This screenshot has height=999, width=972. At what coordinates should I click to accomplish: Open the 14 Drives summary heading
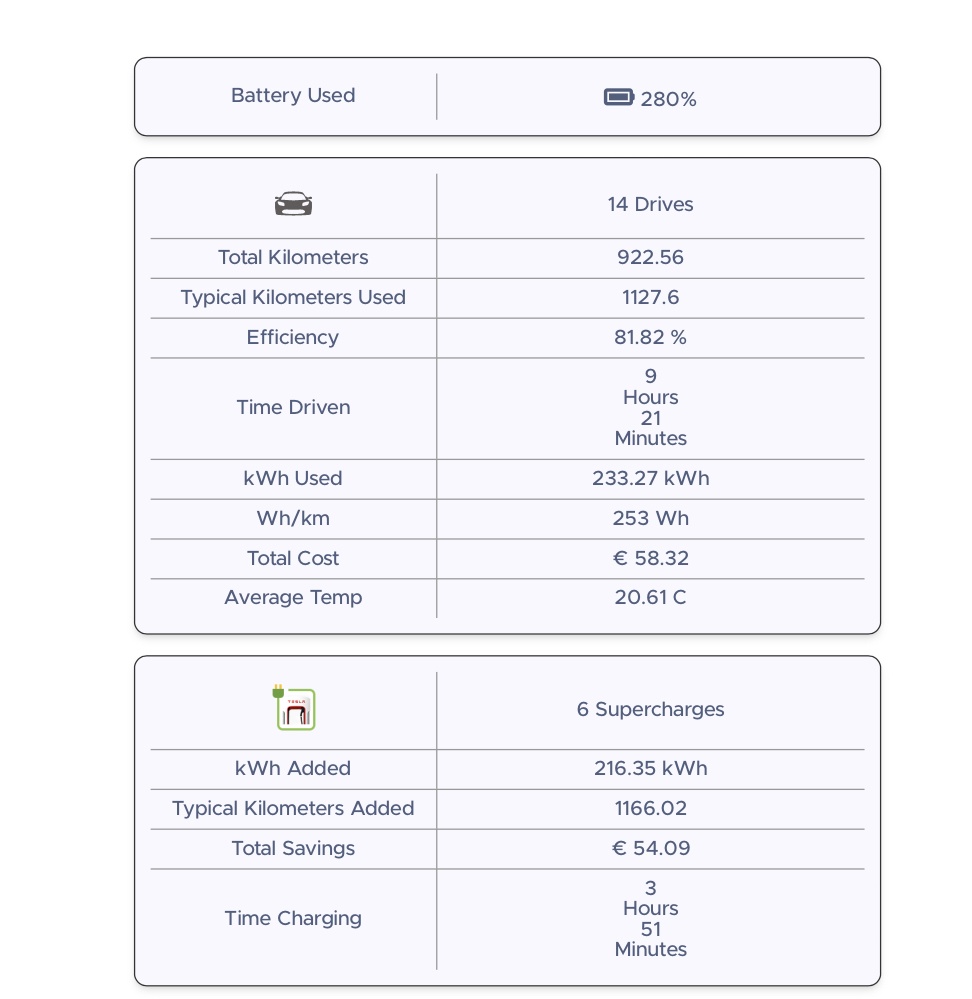(650, 205)
